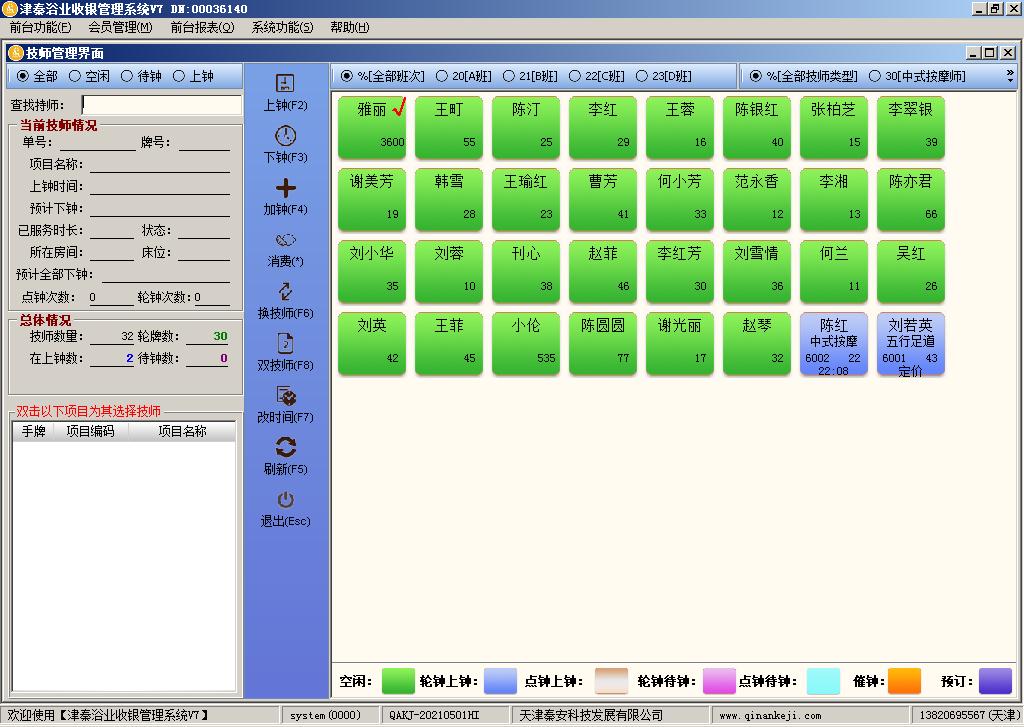Click the orange 催钟 color legend swatch
This screenshot has width=1024, height=727.
(x=904, y=681)
